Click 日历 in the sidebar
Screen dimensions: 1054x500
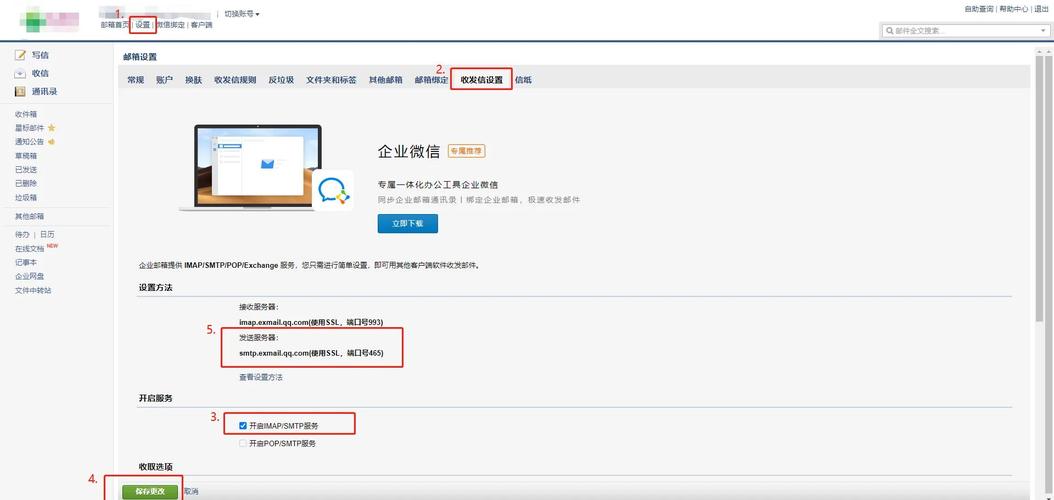[x=47, y=235]
